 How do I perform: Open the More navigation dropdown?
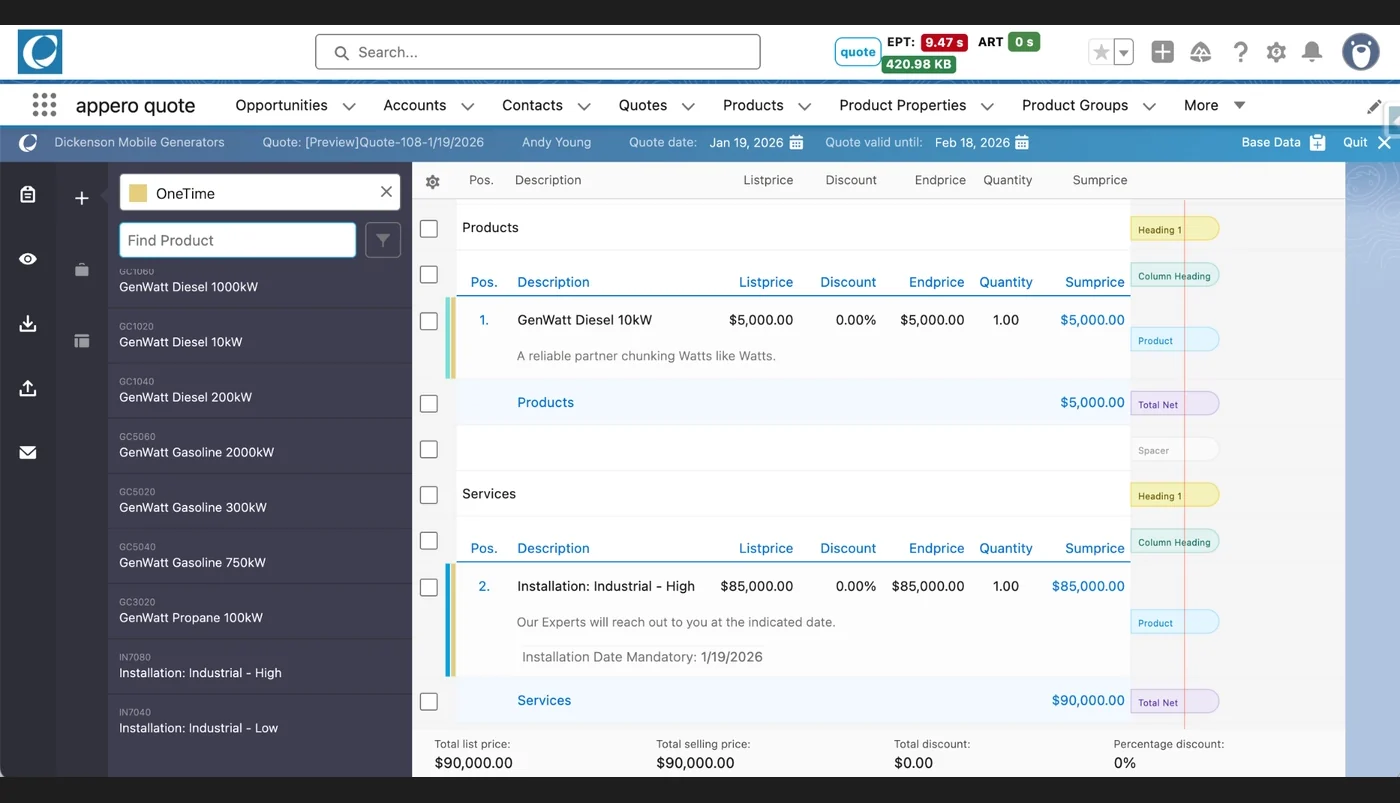click(x=1214, y=105)
